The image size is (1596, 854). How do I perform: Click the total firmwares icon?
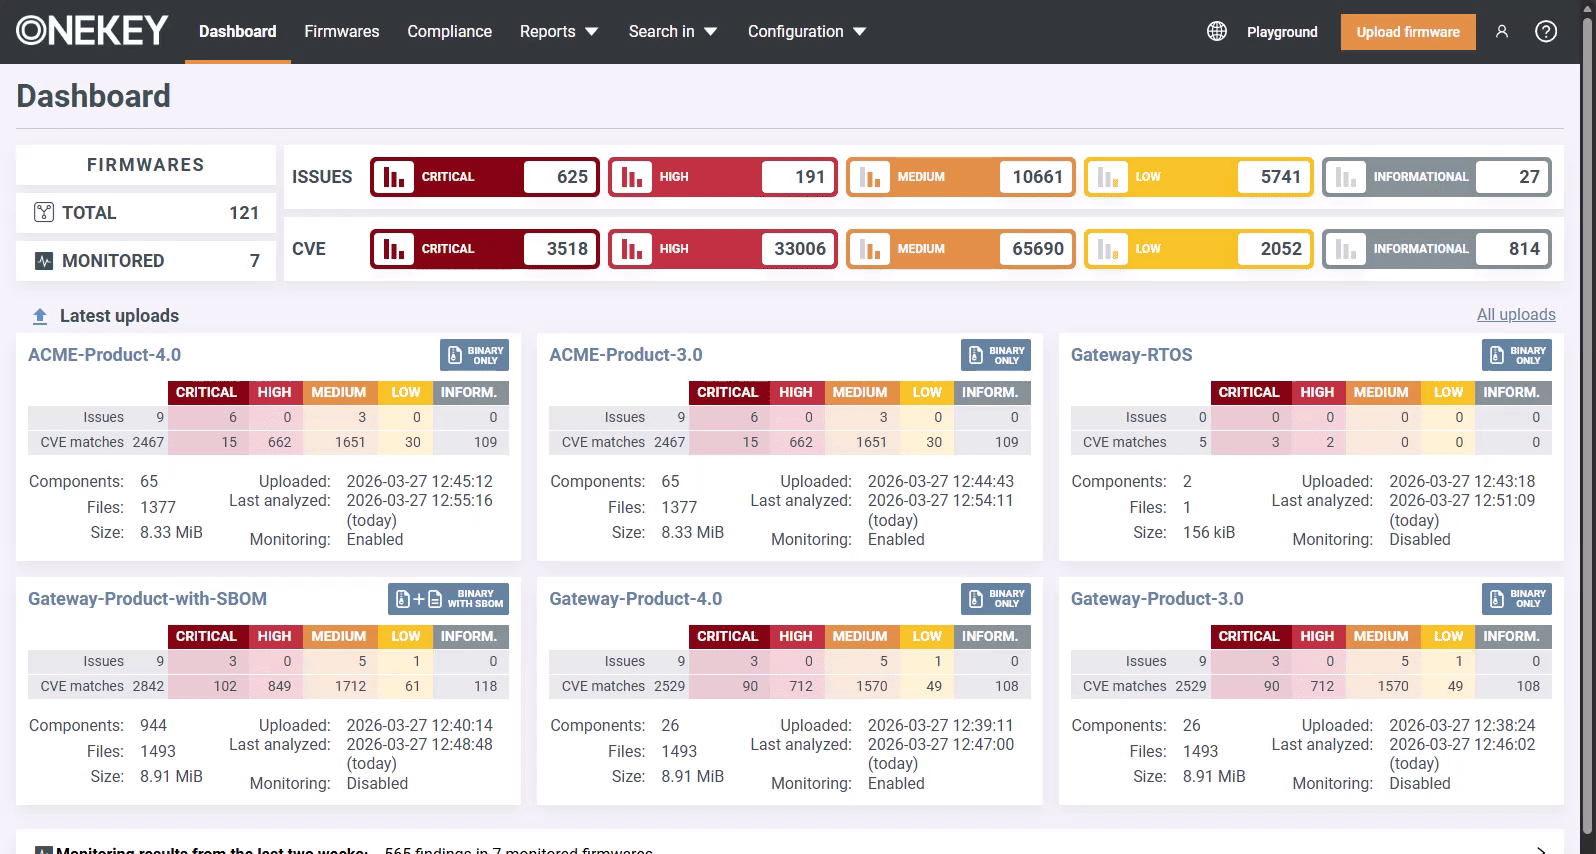coord(44,213)
